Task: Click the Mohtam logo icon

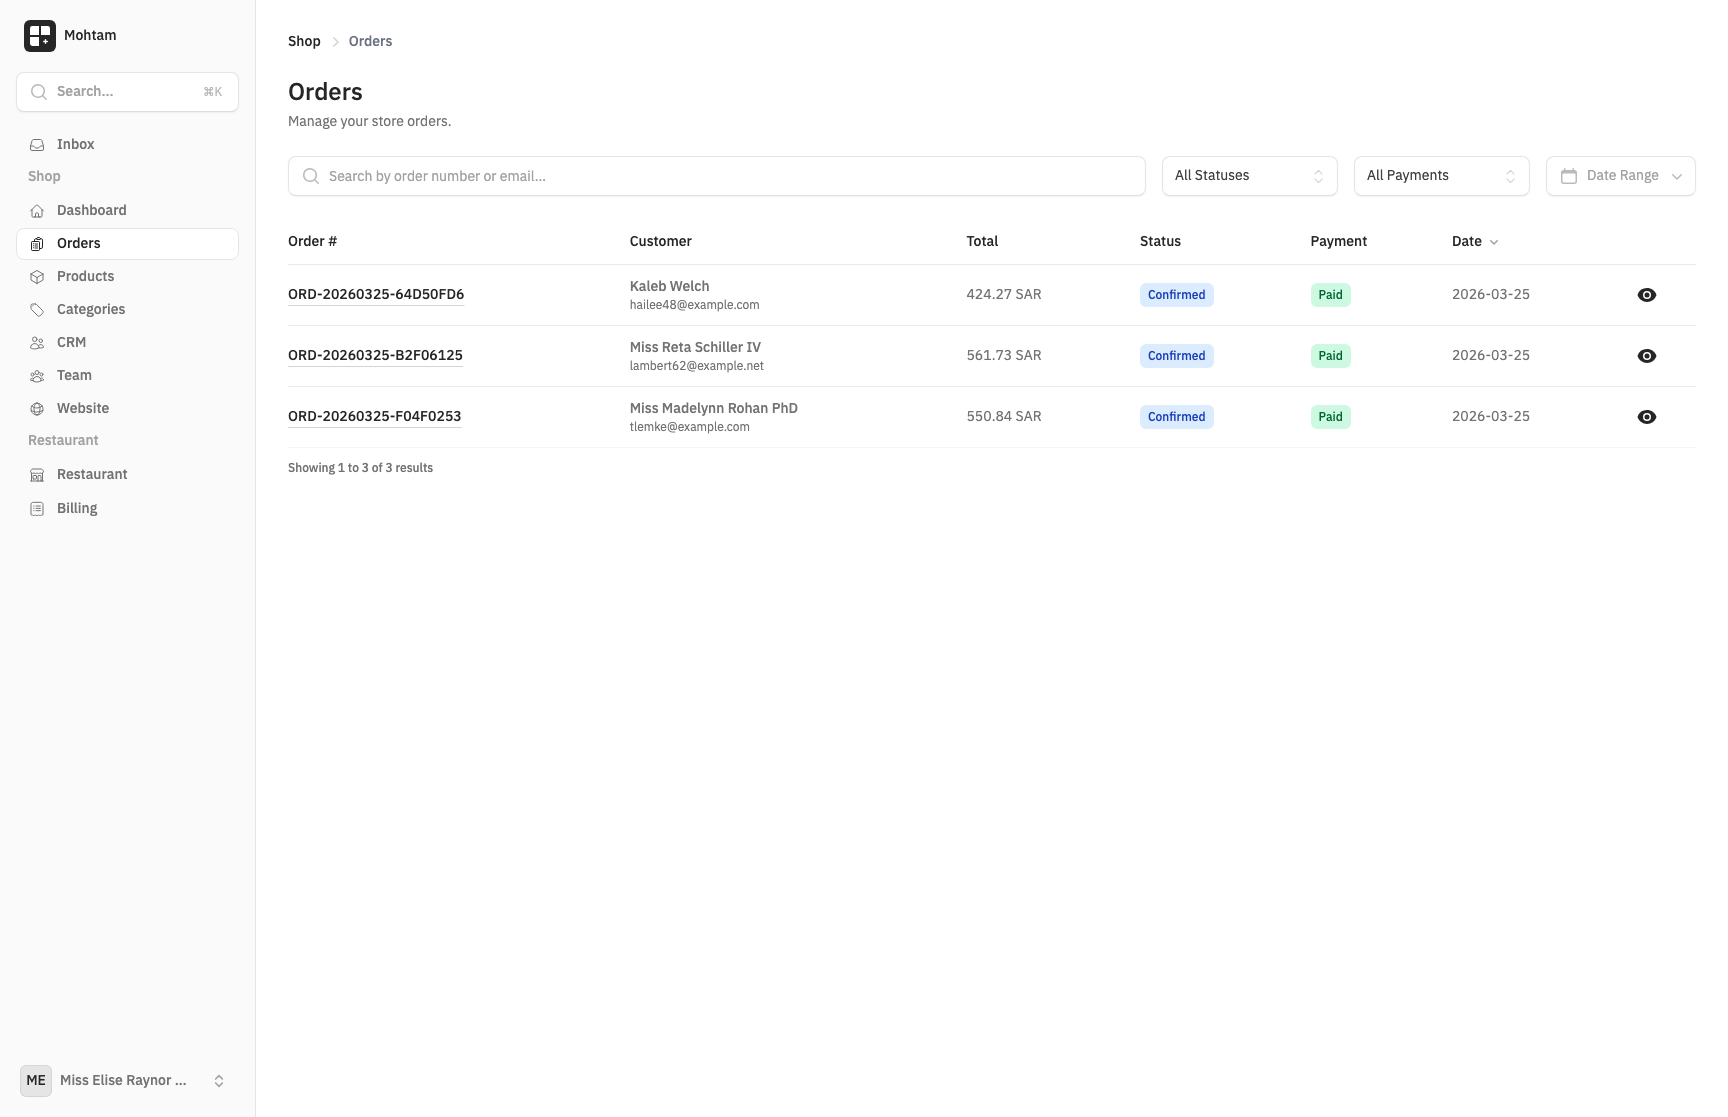Action: (40, 36)
